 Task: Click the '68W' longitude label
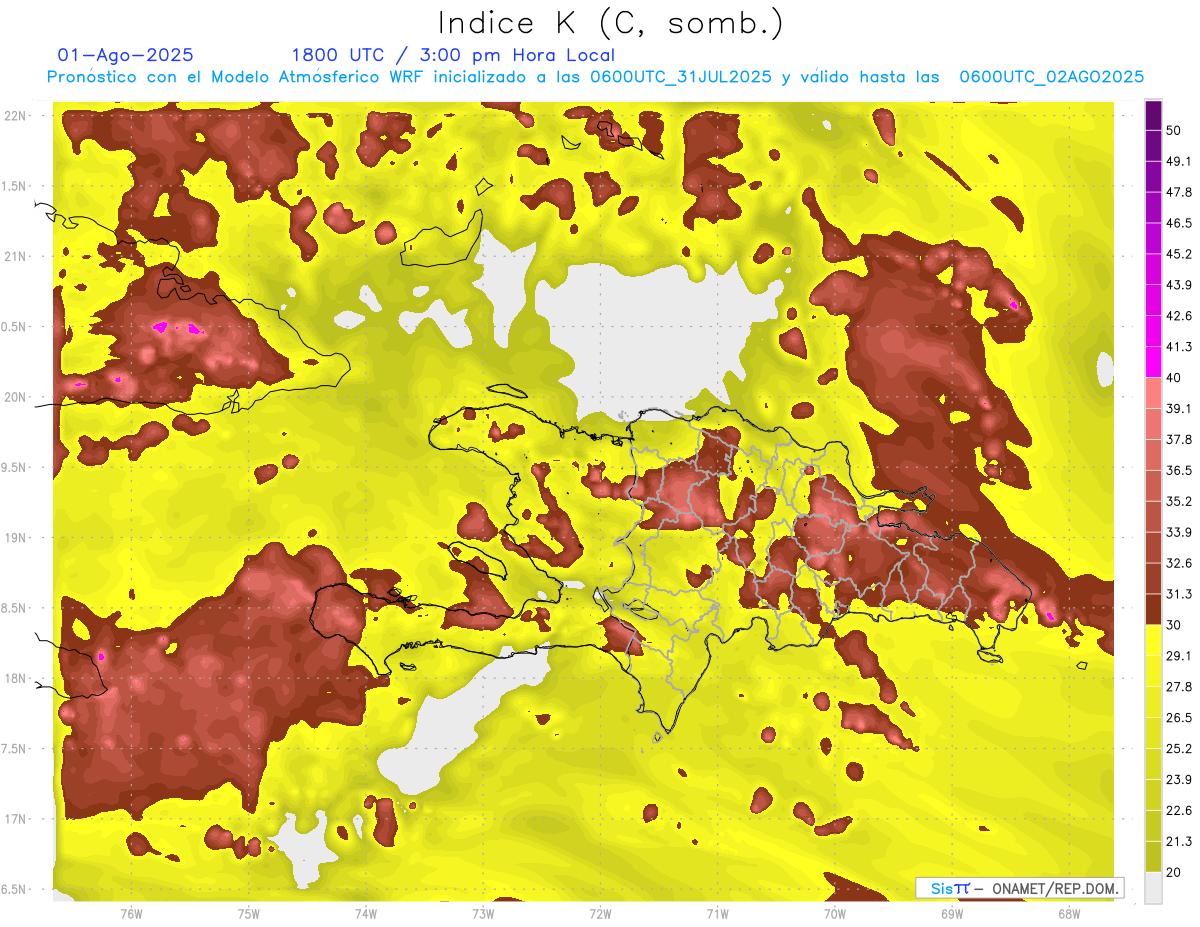[x=1069, y=913]
